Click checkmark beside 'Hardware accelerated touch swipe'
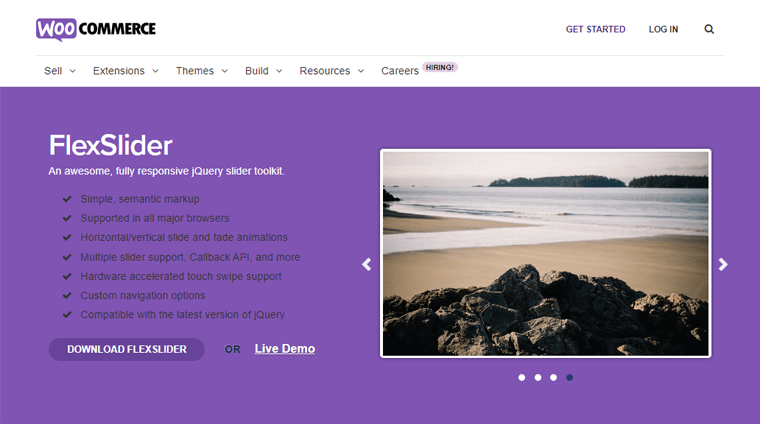 coord(67,276)
